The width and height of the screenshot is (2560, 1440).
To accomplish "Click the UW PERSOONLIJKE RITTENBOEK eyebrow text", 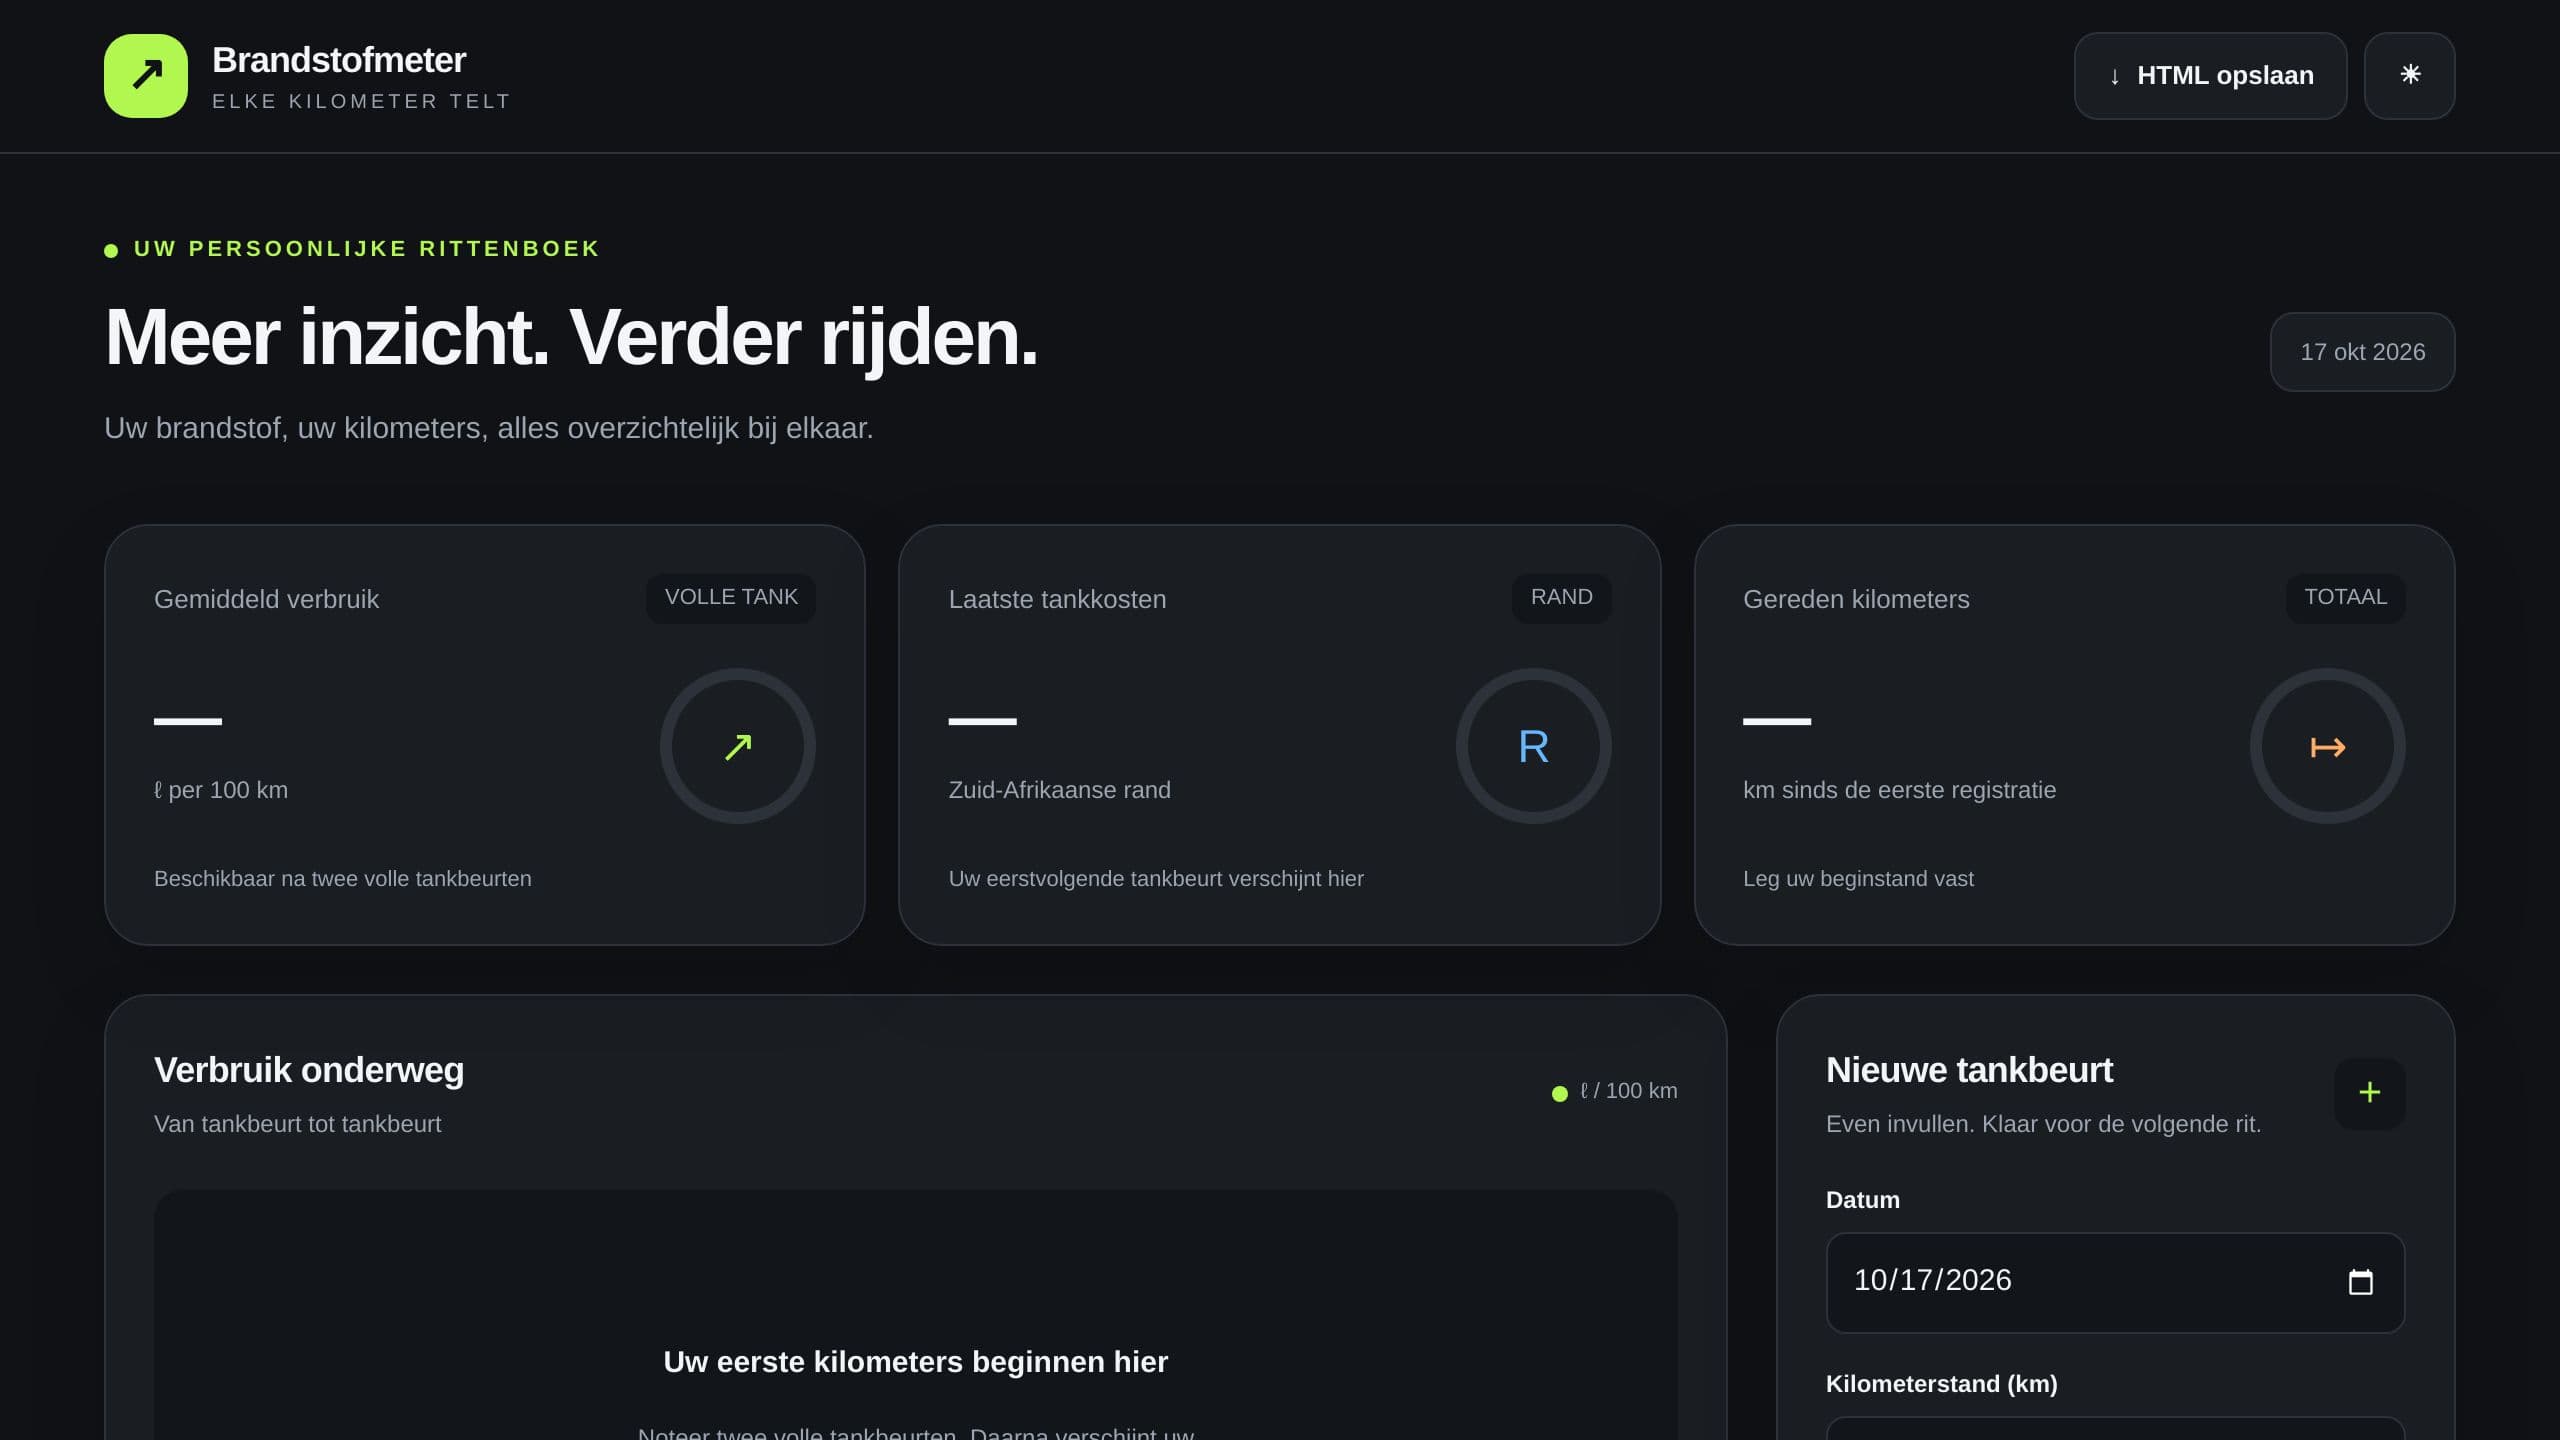I will (x=366, y=248).
